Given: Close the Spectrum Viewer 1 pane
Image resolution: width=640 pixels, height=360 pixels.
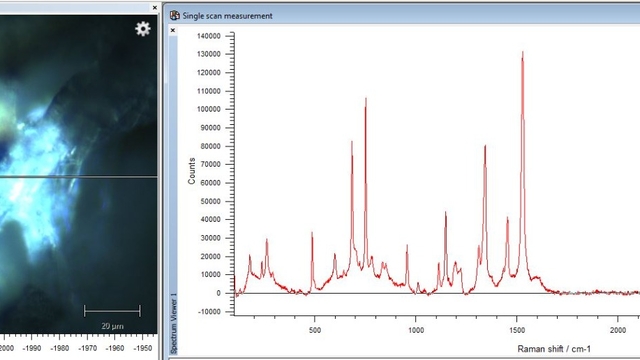Looking at the screenshot, I should [x=173, y=30].
